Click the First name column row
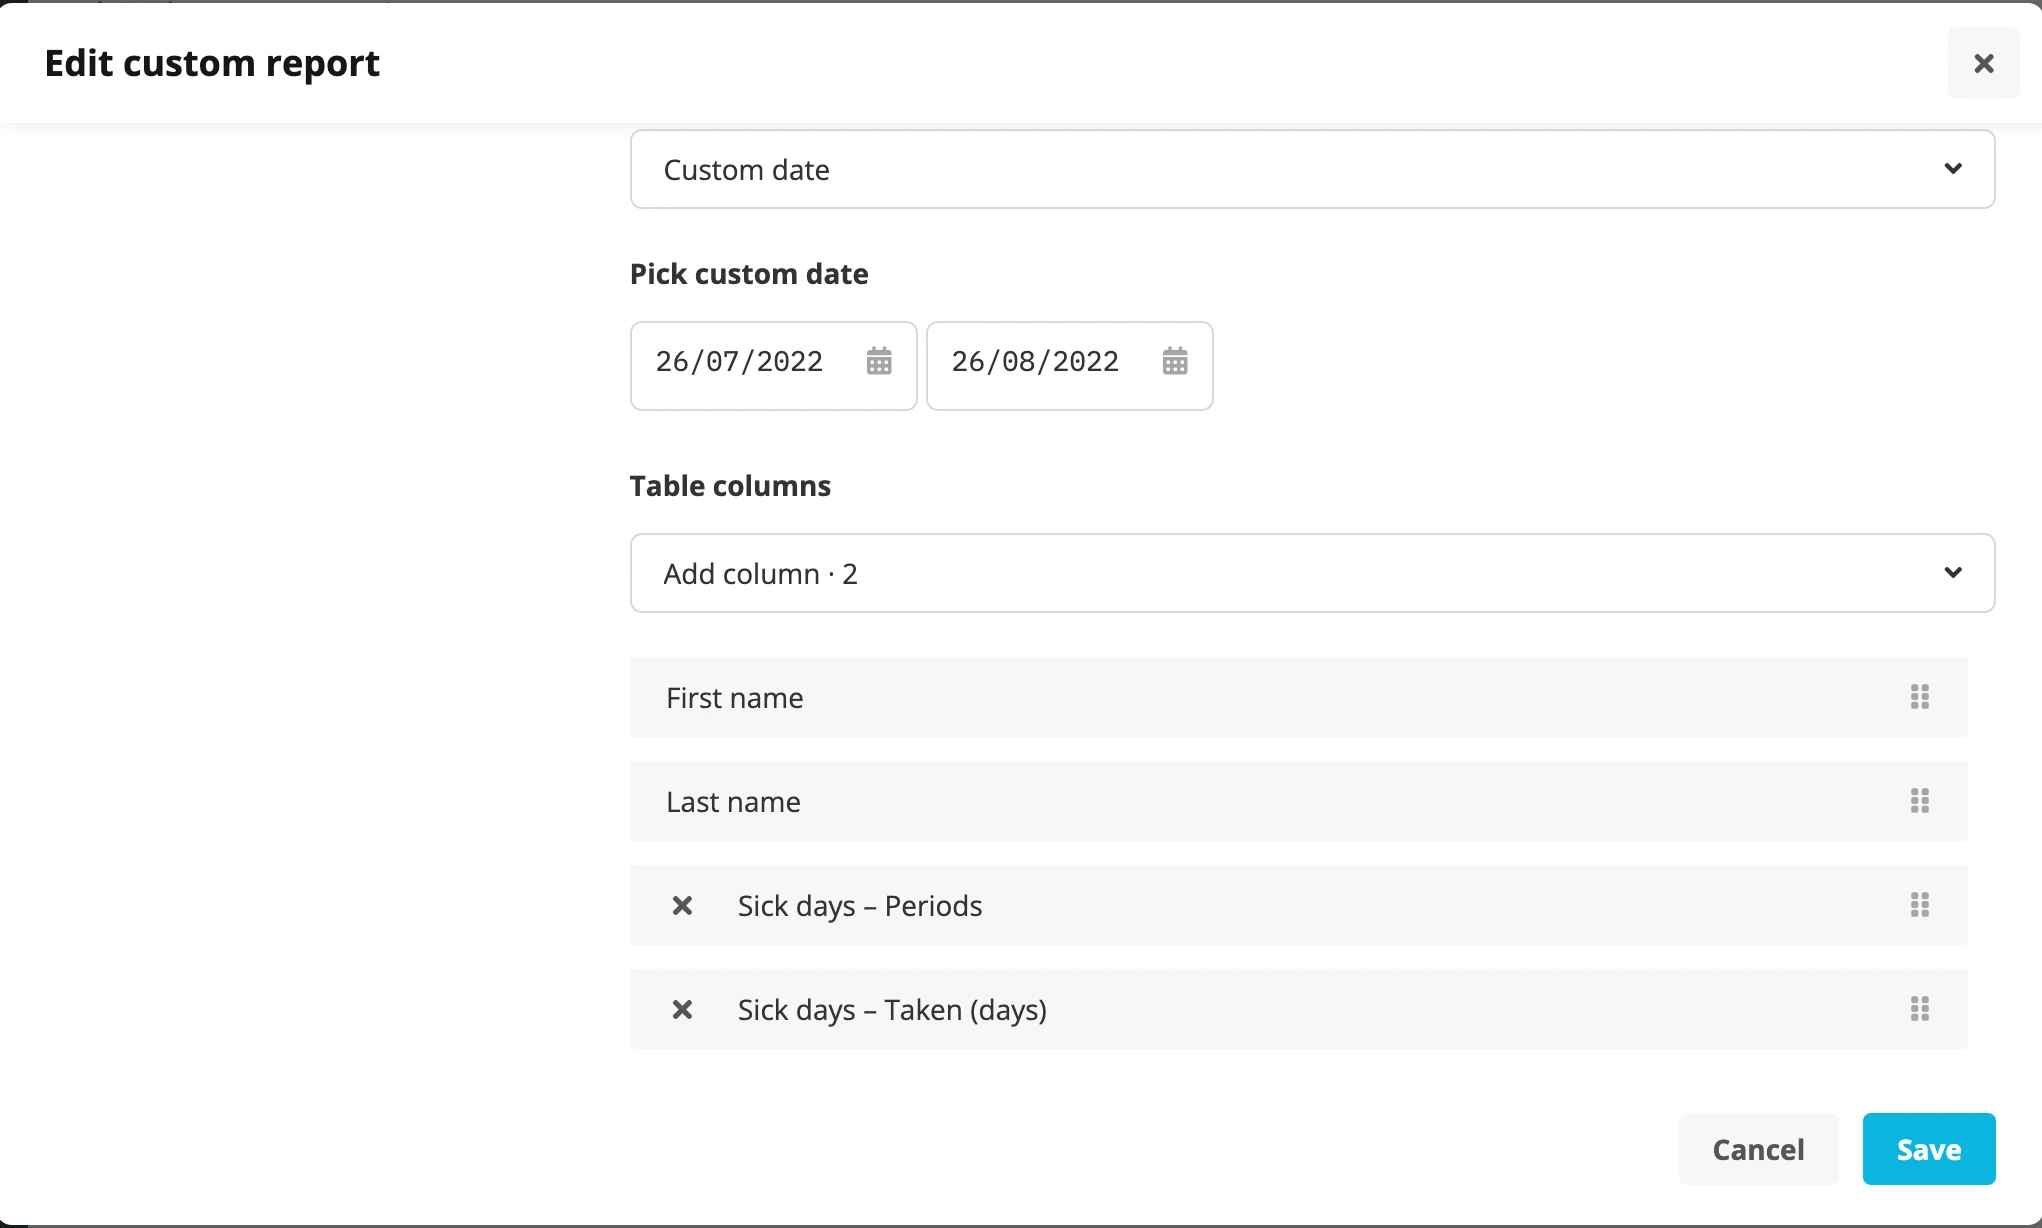This screenshot has height=1228, width=2042. [1298, 697]
